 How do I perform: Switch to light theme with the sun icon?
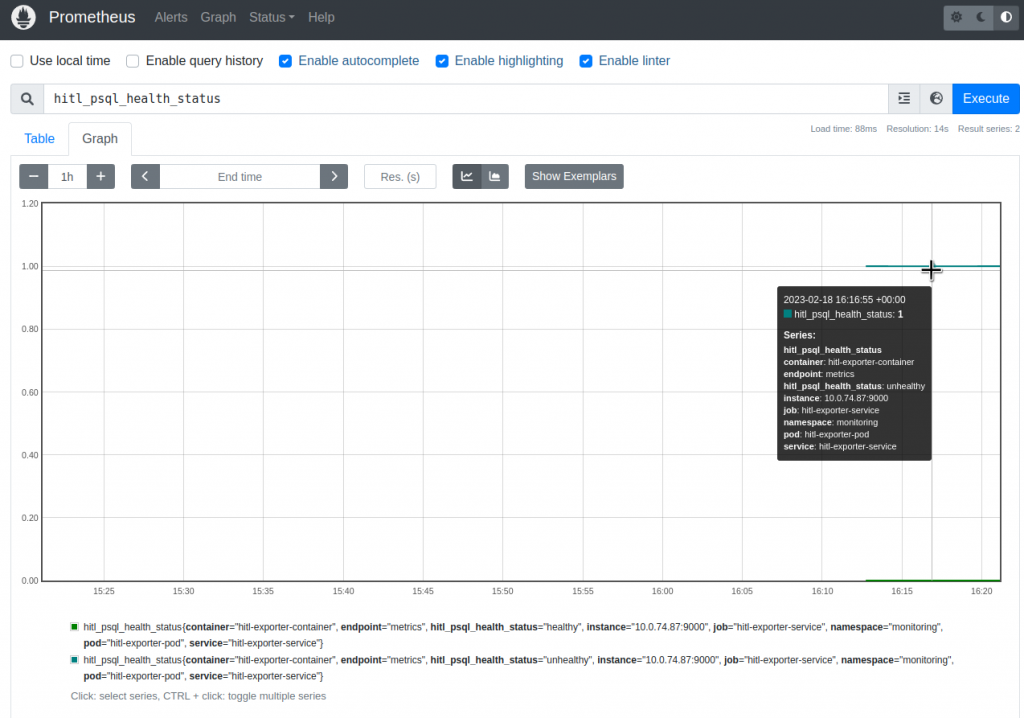[957, 17]
